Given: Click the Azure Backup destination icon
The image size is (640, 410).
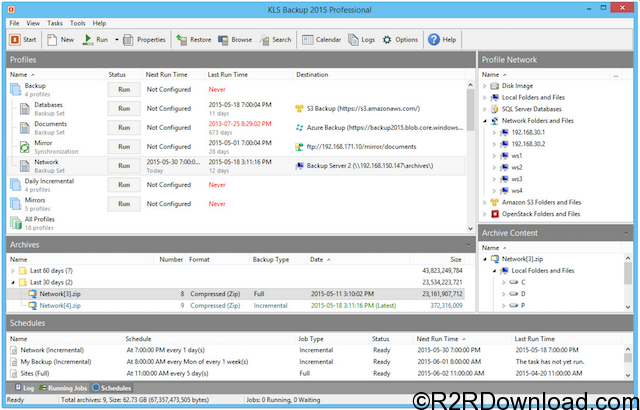Looking at the screenshot, I should [299, 128].
